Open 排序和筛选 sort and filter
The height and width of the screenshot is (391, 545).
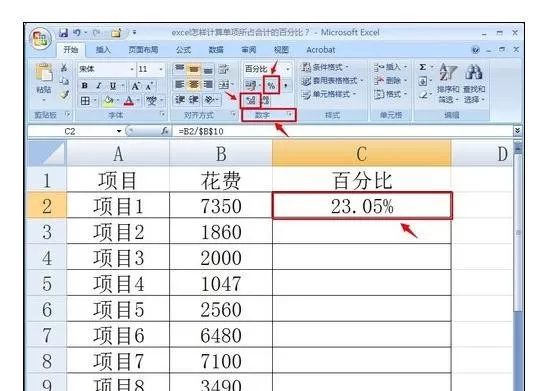point(448,83)
